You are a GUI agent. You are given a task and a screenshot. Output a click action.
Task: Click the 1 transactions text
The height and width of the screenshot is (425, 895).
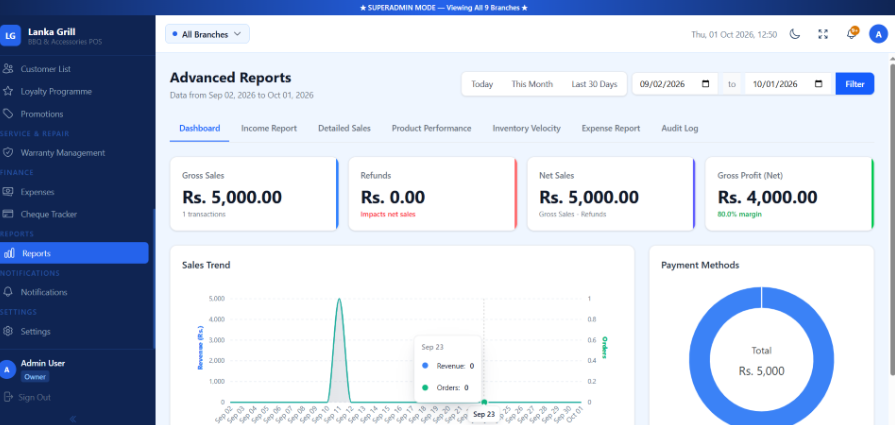(x=204, y=214)
